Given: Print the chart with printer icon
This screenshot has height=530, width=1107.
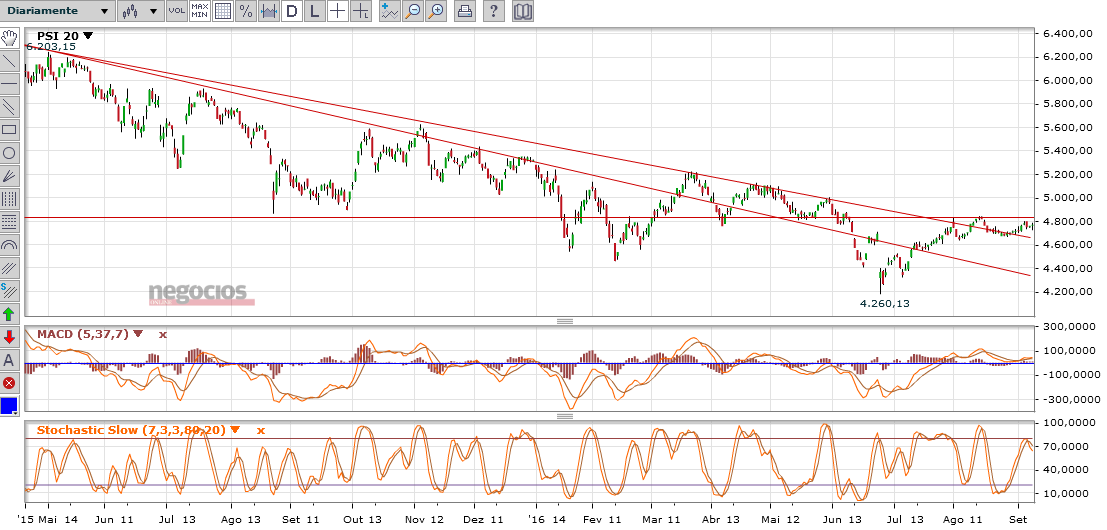Looking at the screenshot, I should click(465, 11).
